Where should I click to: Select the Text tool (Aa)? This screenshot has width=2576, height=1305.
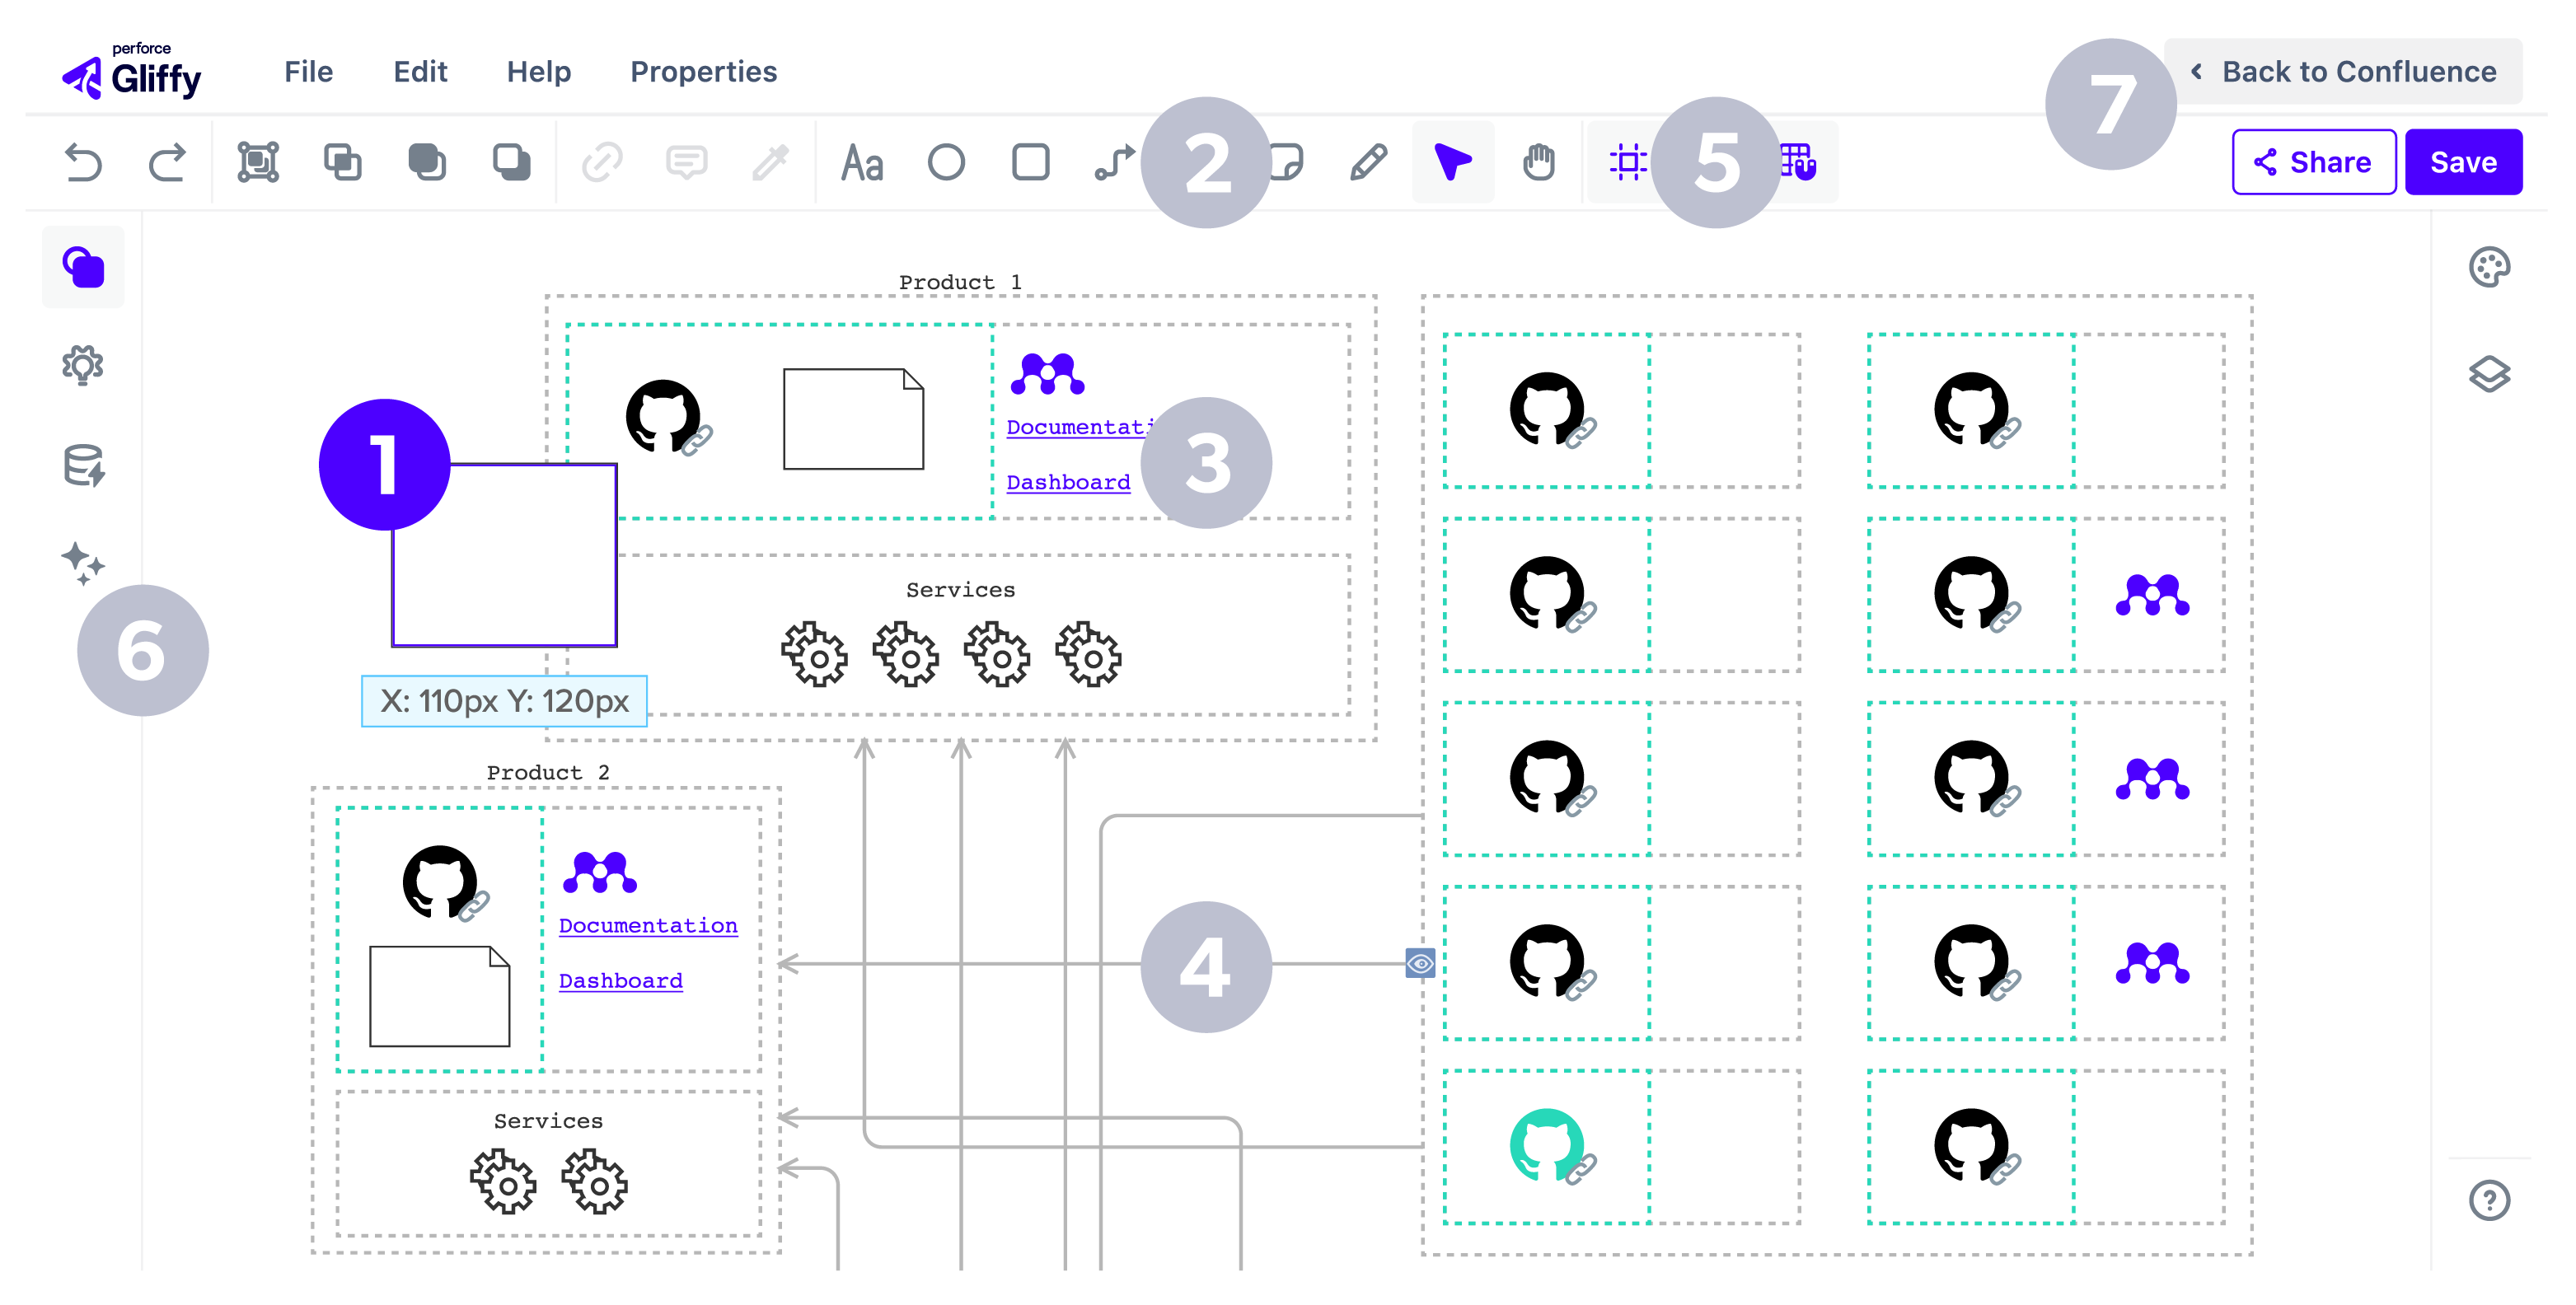point(862,162)
